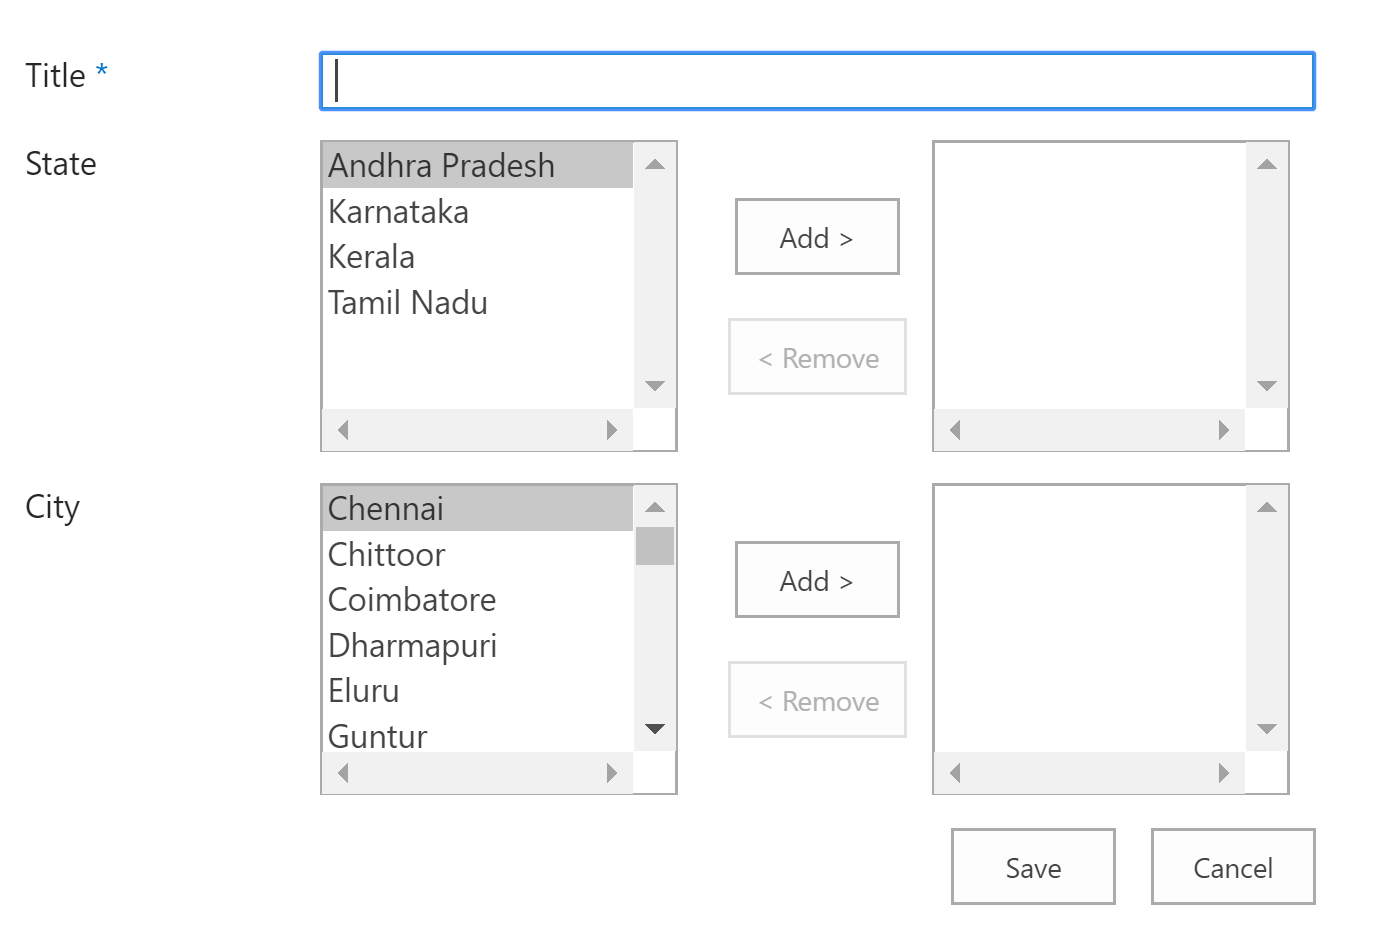Click the scroll-up arrow of the City list
Image resolution: width=1384 pixels, height=926 pixels.
click(x=655, y=507)
